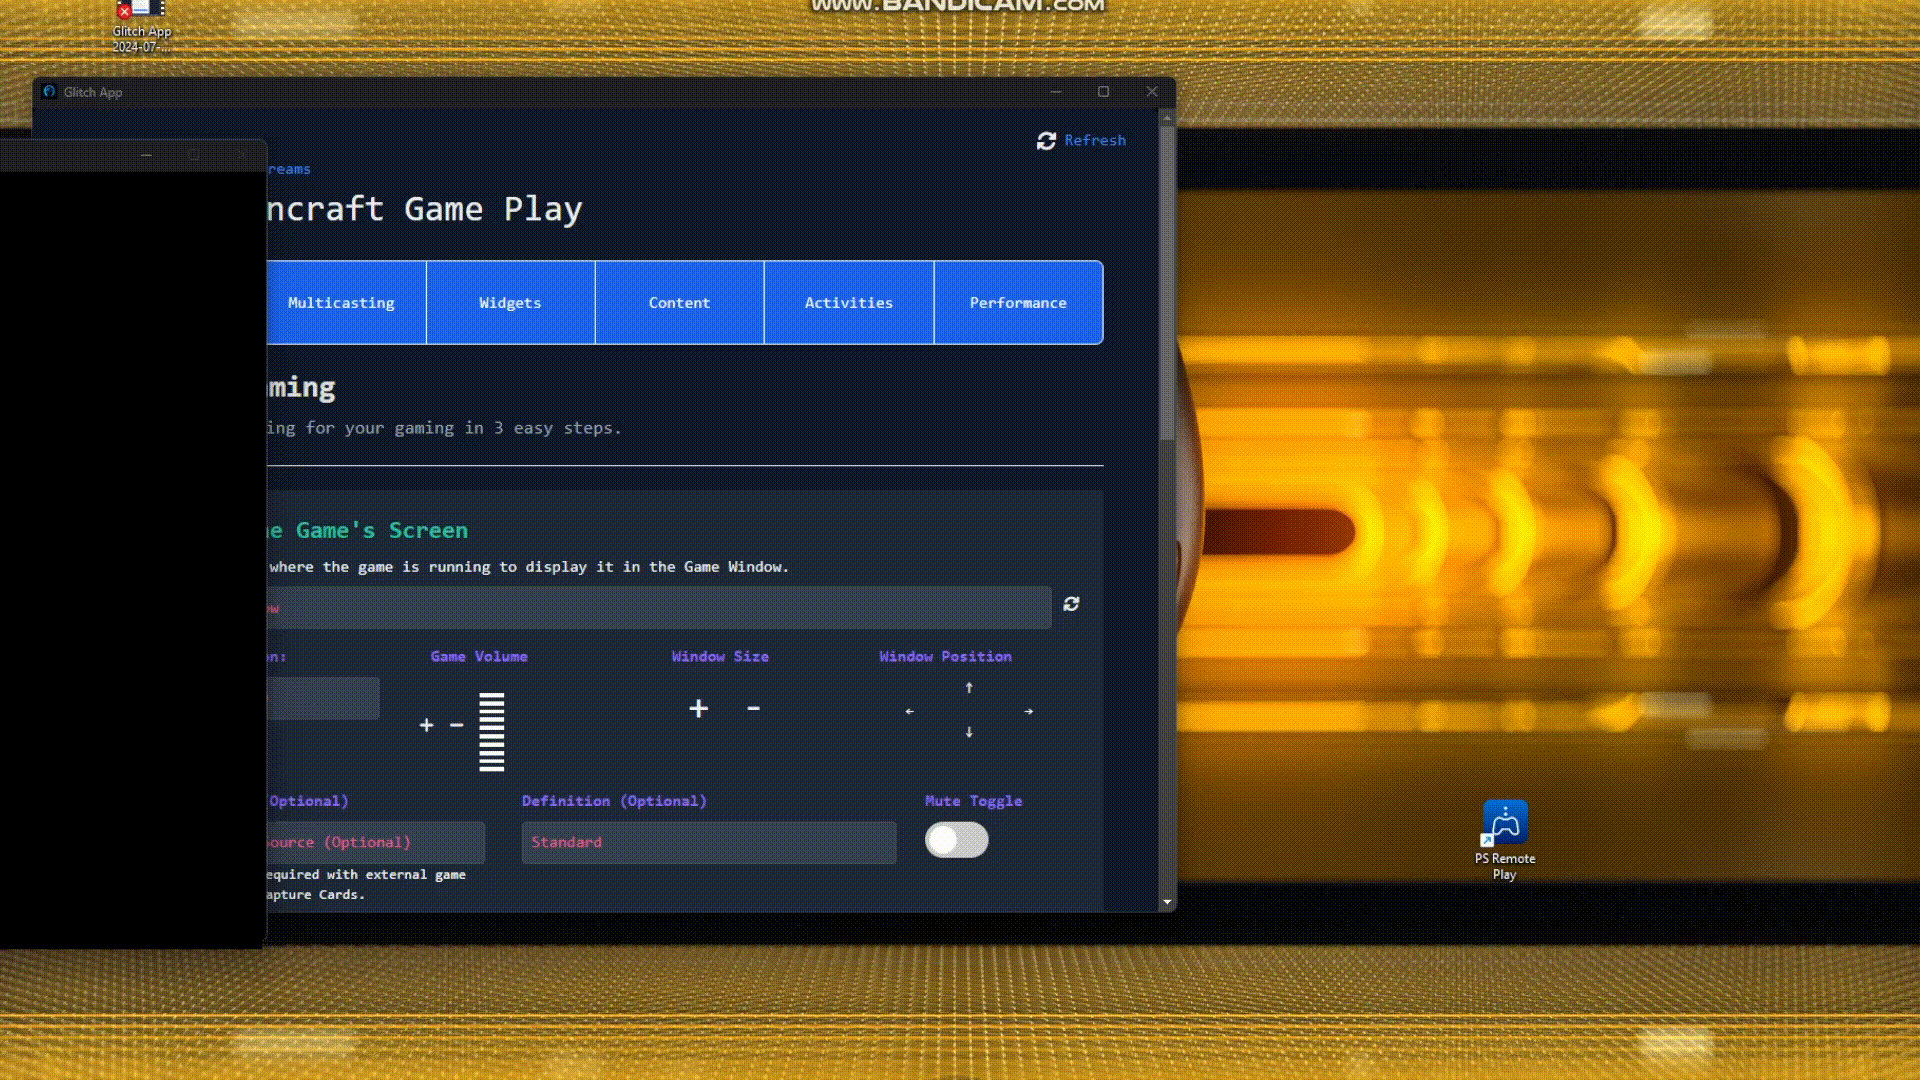
Task: Open the Content tab settings
Action: (x=679, y=302)
